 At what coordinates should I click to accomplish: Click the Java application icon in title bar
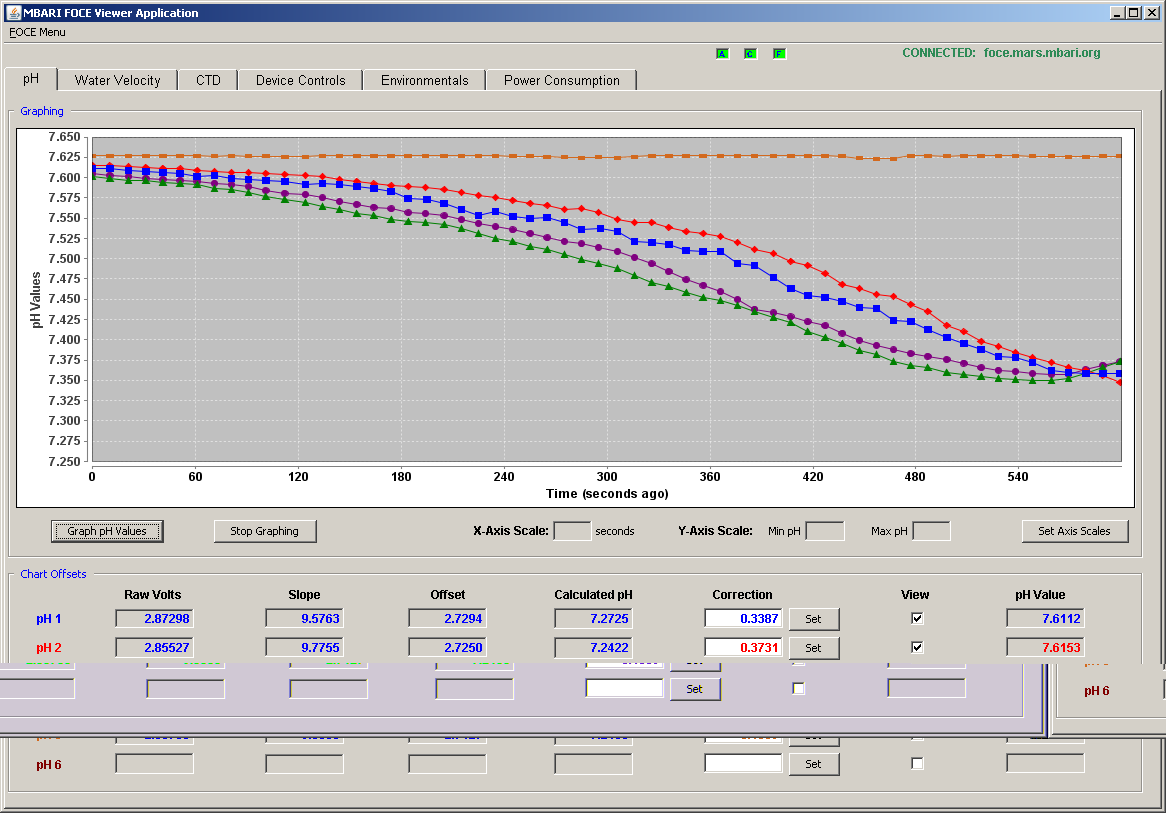pos(13,13)
